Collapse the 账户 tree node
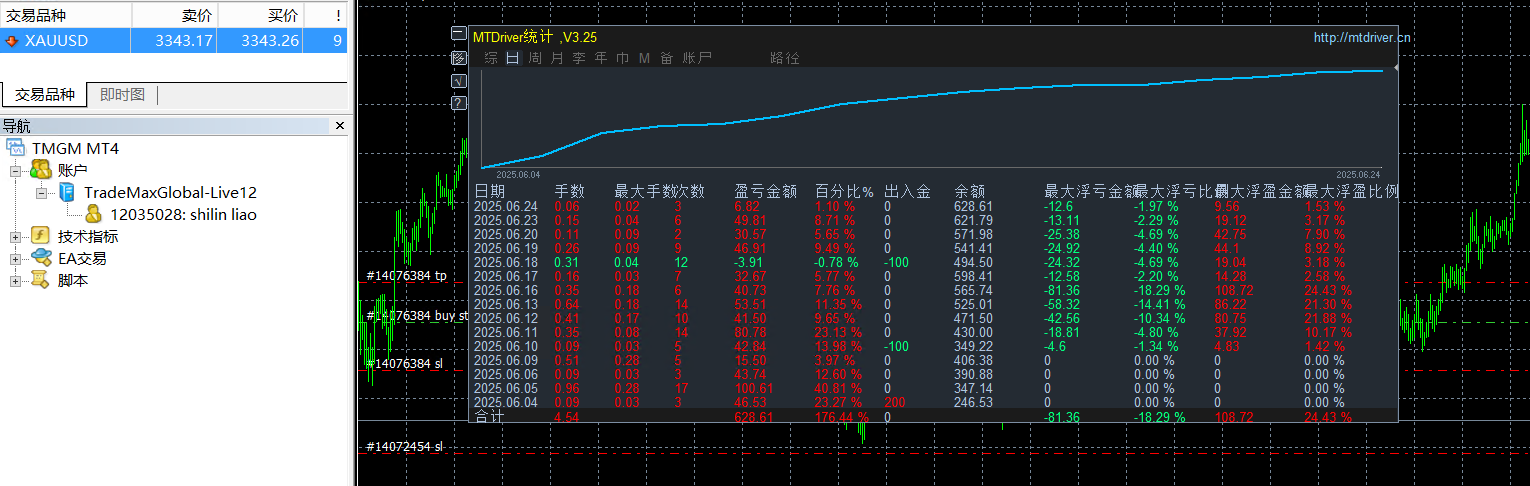The image size is (1530, 486). pyautogui.click(x=16, y=171)
